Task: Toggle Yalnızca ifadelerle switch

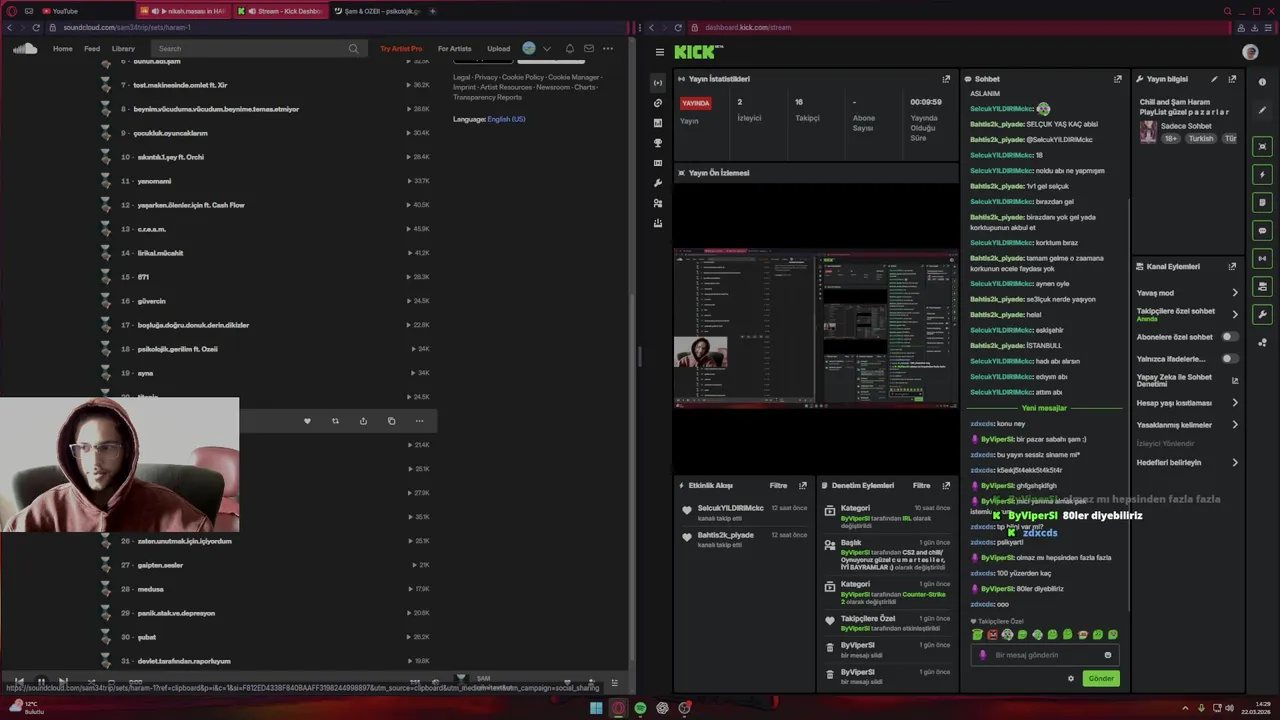Action: point(1230,359)
